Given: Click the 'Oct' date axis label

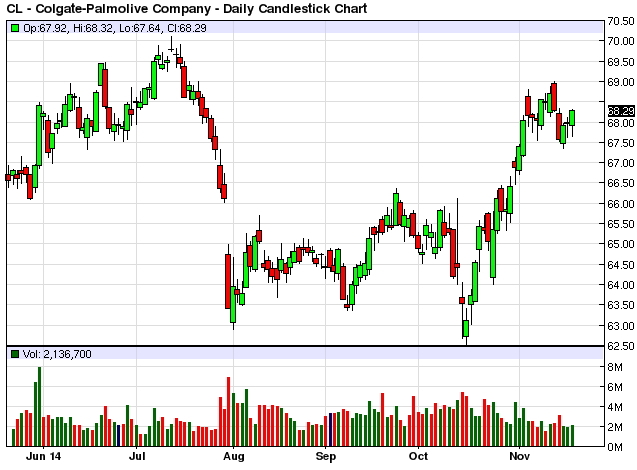Looking at the screenshot, I should [418, 456].
